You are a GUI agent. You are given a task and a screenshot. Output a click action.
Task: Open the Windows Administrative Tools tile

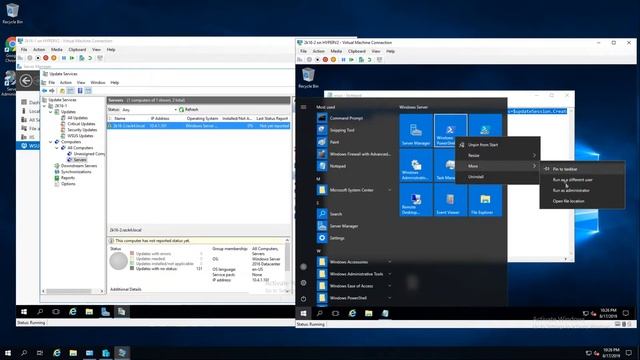416,165
